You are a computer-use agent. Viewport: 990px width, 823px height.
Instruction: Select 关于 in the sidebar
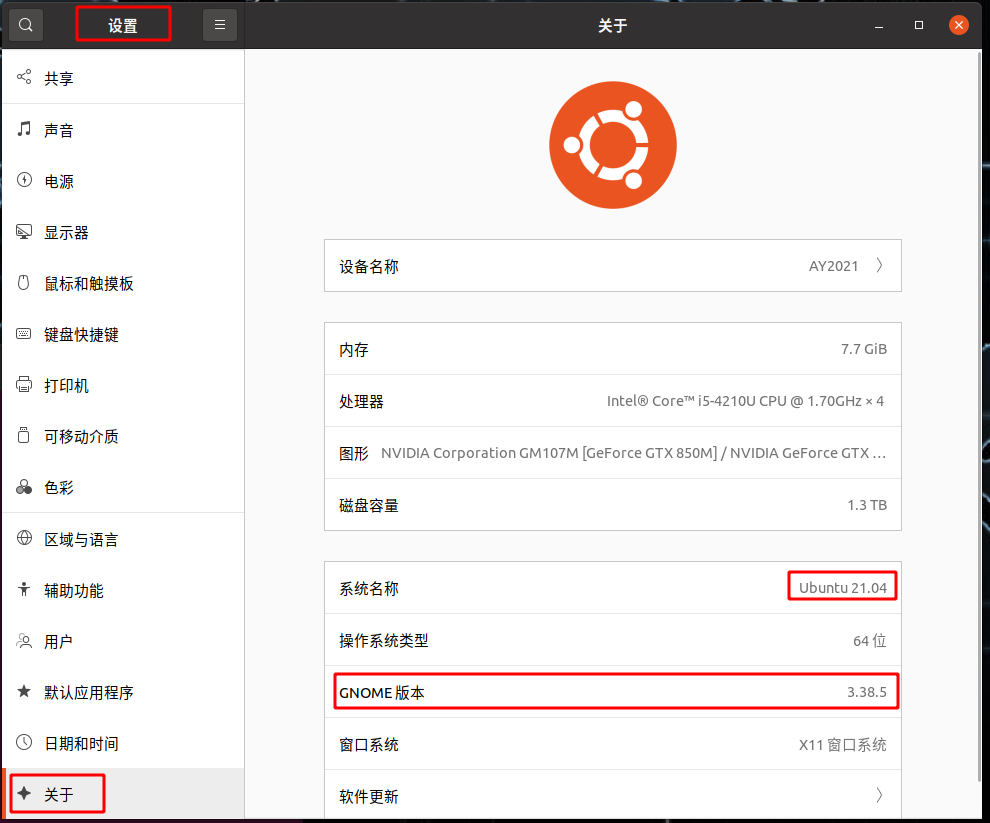point(123,794)
